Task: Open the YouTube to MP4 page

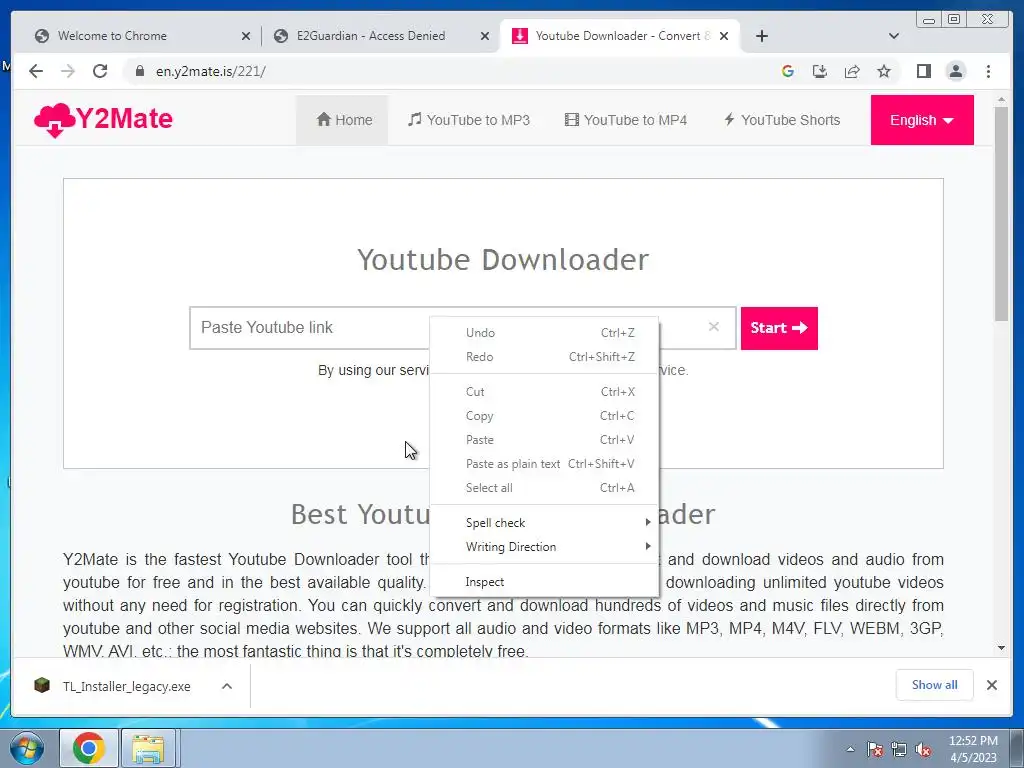Action: (x=626, y=120)
